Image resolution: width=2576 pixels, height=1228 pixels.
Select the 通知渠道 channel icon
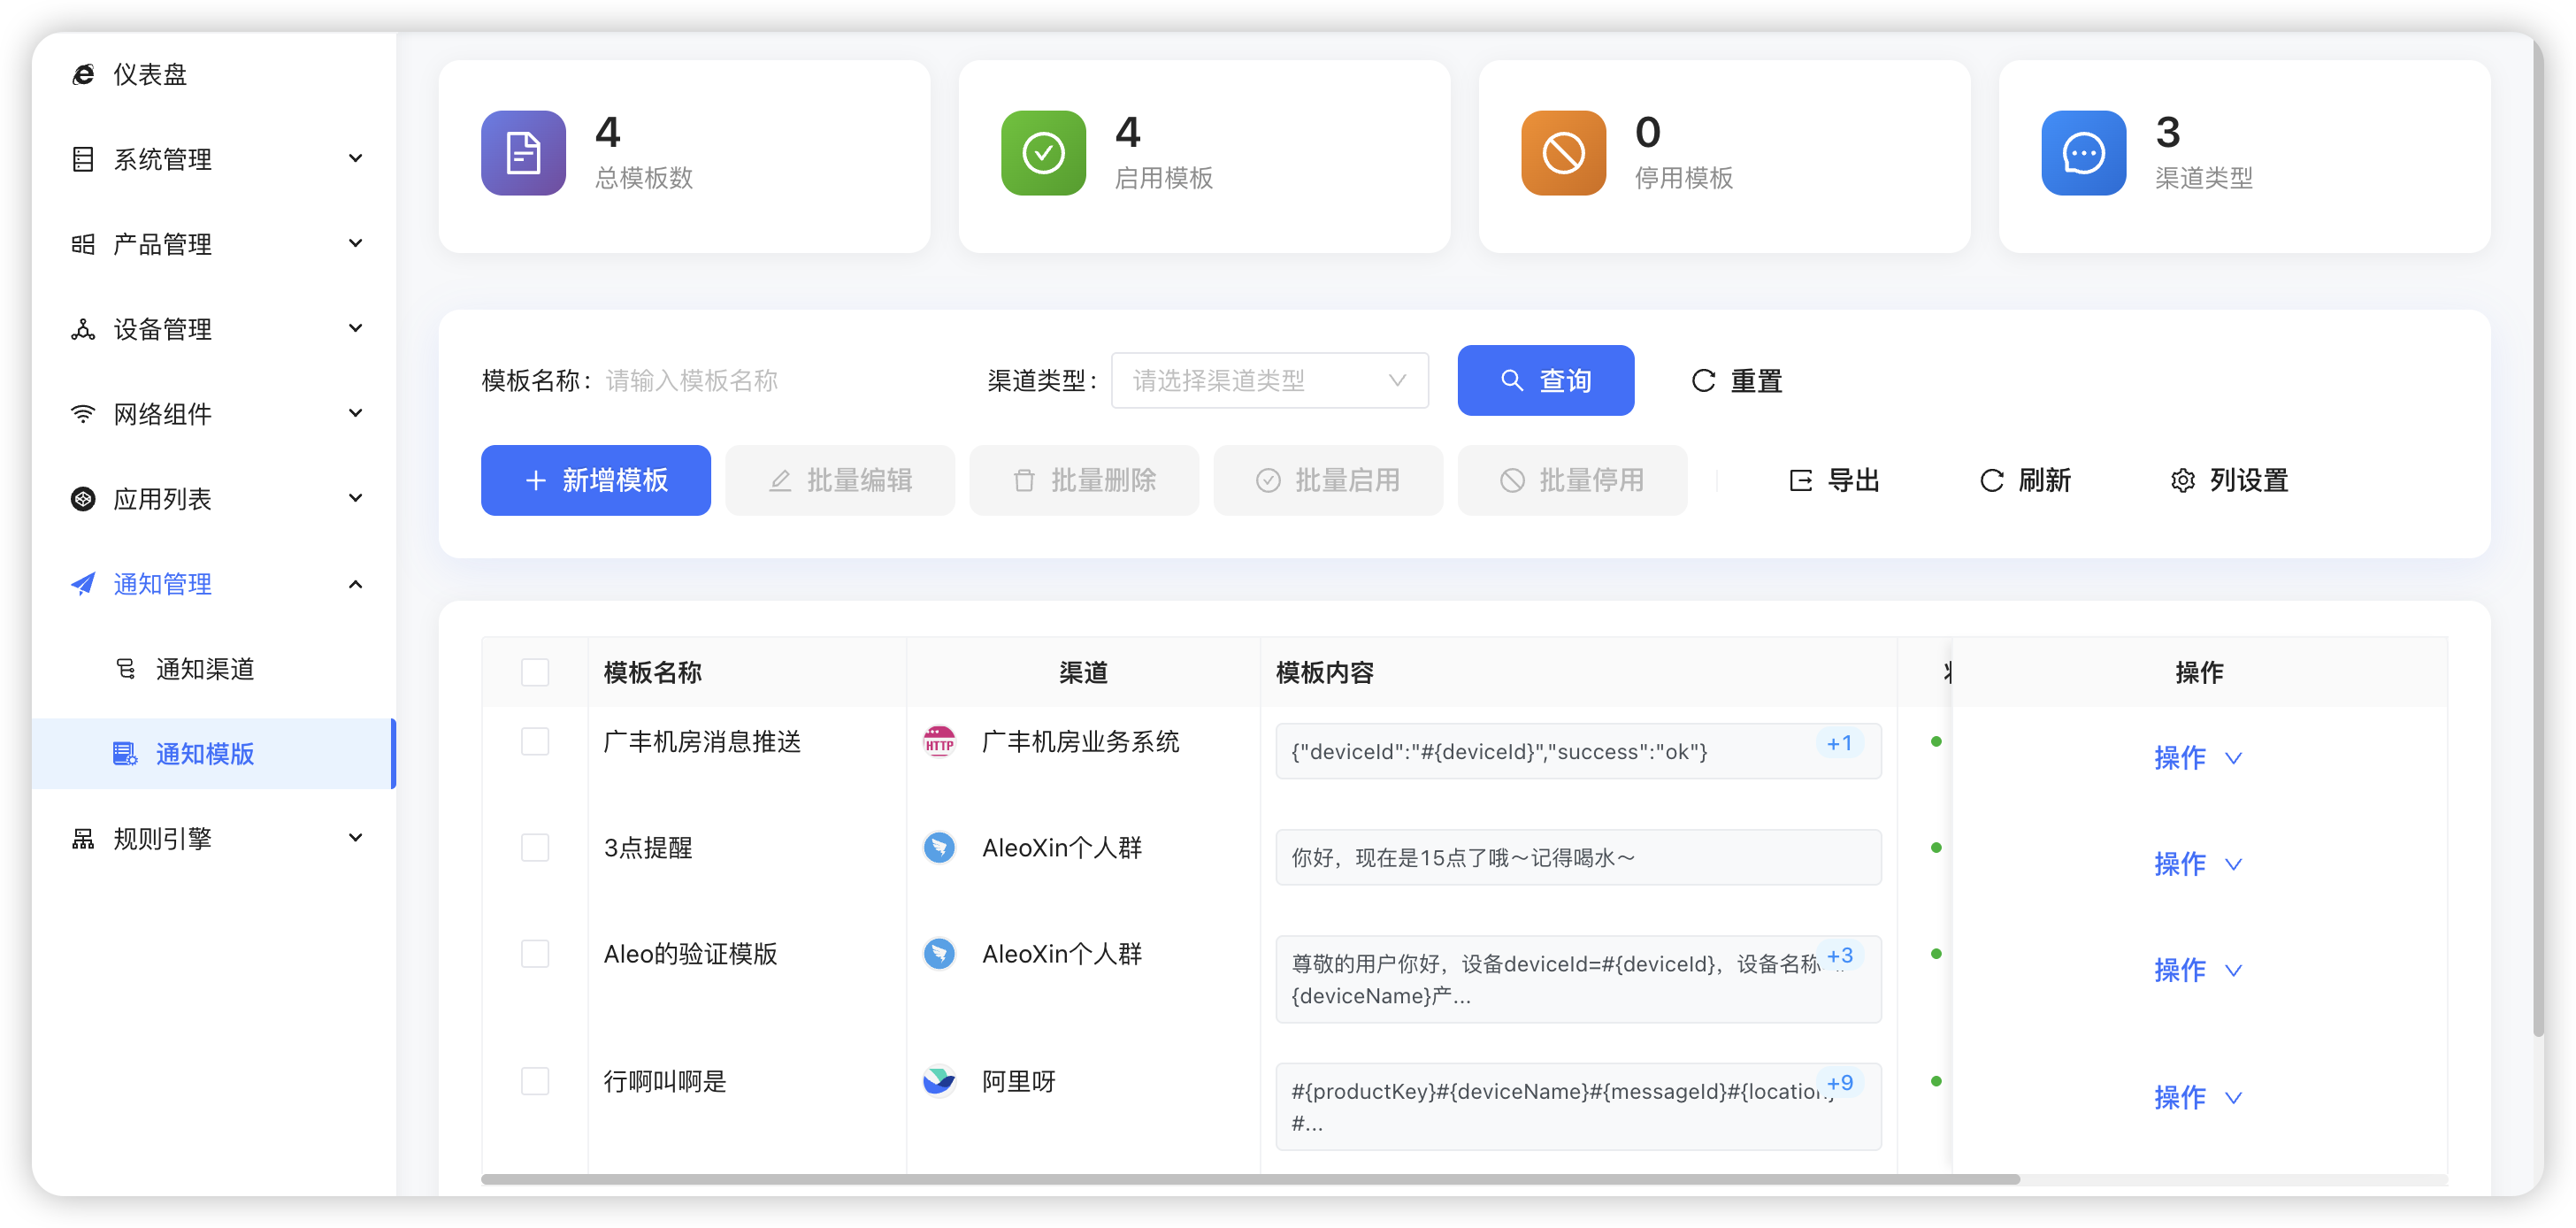126,669
